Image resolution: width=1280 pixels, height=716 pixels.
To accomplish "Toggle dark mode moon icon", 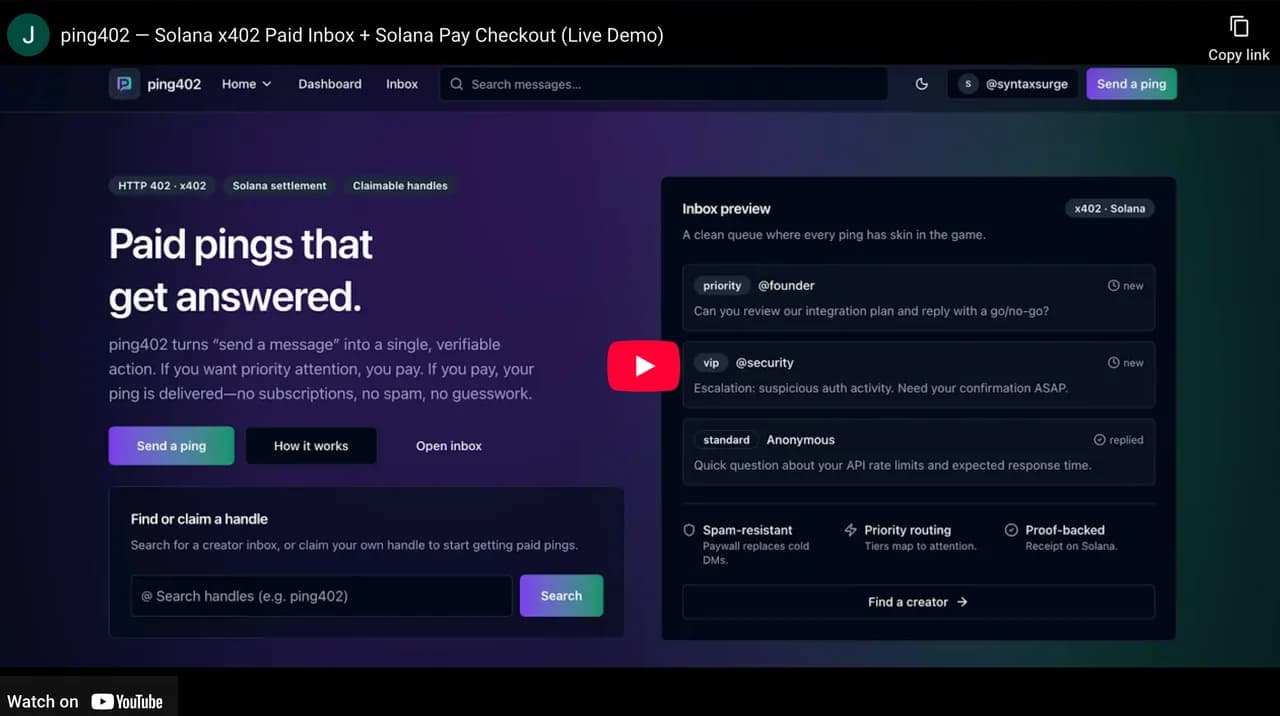I will coord(922,84).
